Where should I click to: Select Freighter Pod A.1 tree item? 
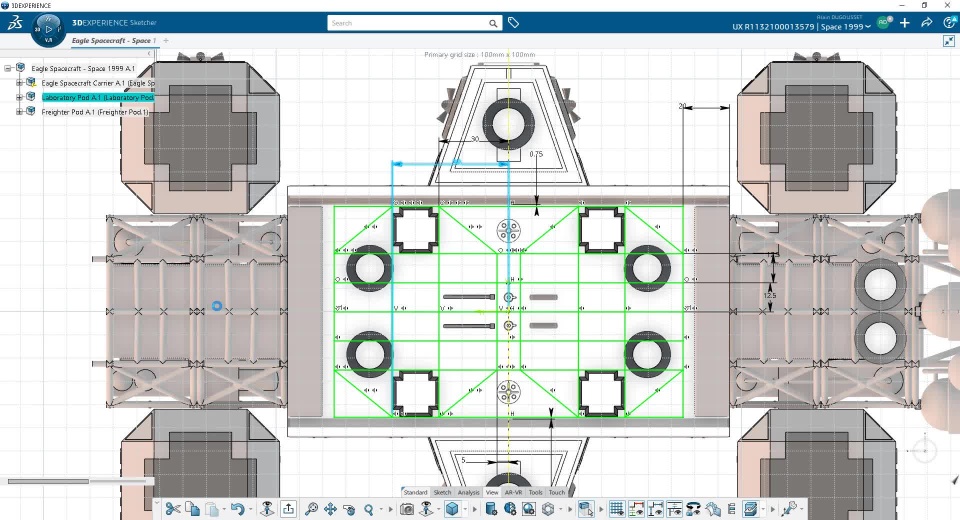[x=95, y=112]
